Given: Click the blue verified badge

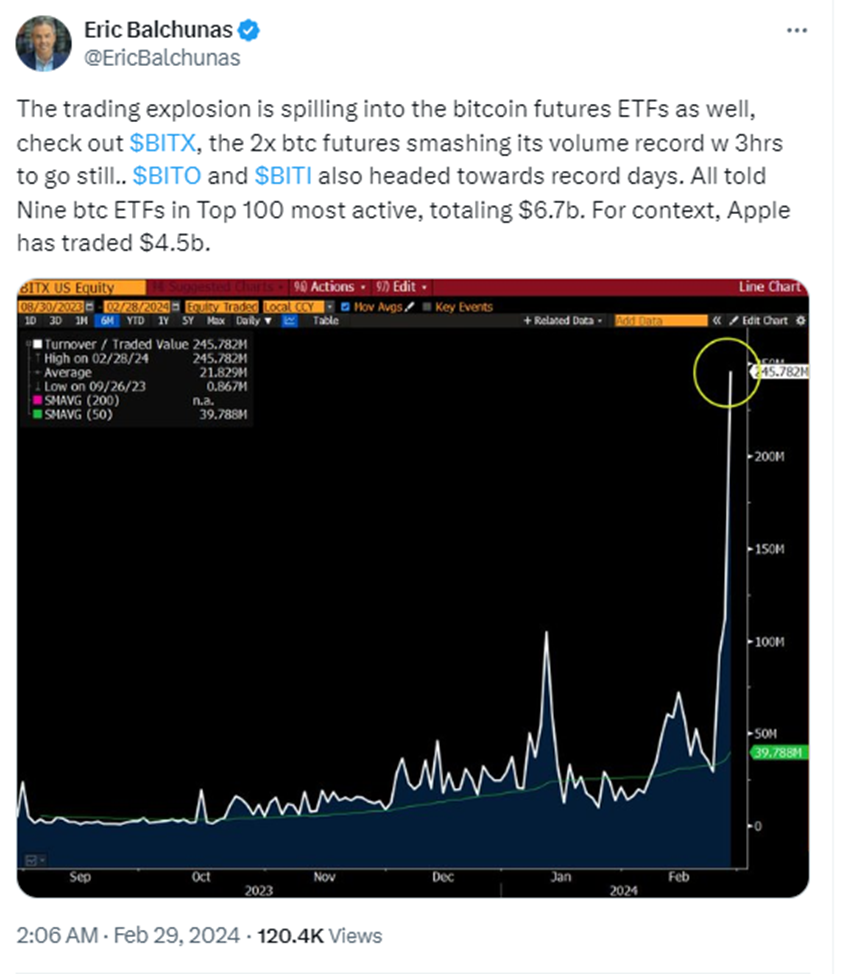Looking at the screenshot, I should point(250,30).
